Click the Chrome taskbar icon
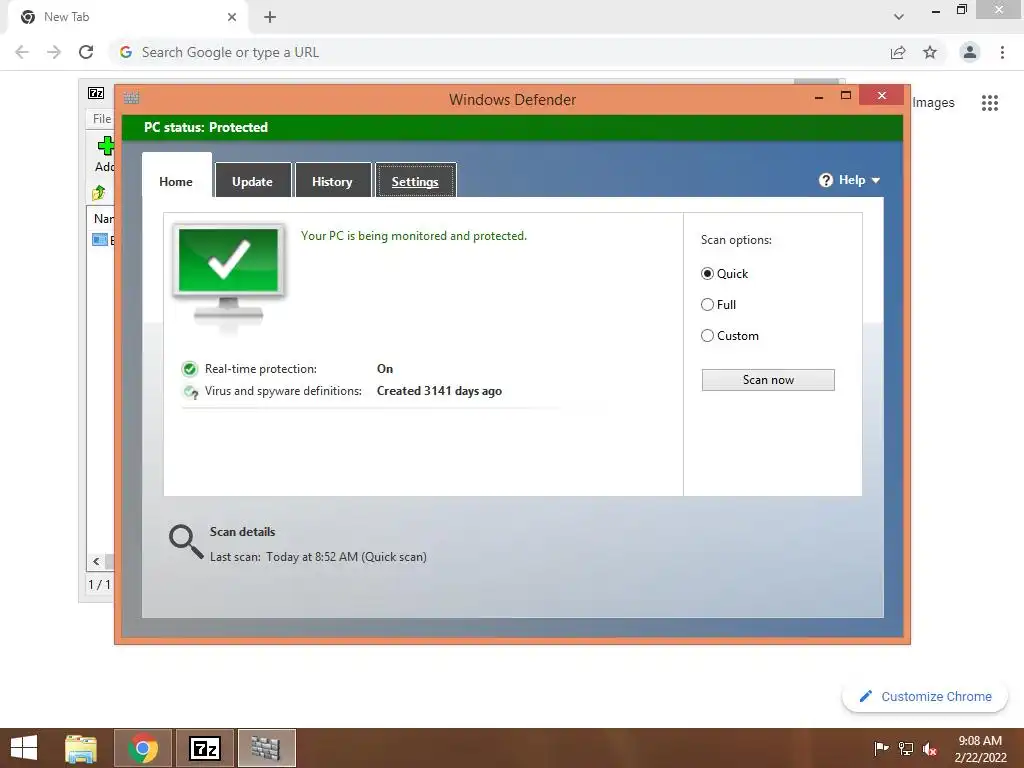Image resolution: width=1024 pixels, height=768 pixels. pyautogui.click(x=143, y=748)
